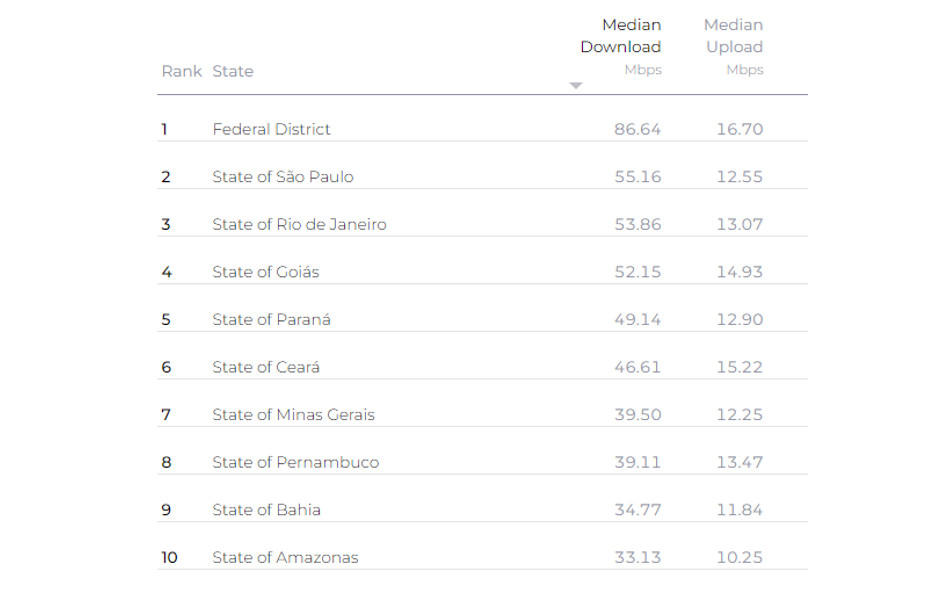Click the 16.70 upload speed value
The height and width of the screenshot is (600, 936).
(740, 129)
